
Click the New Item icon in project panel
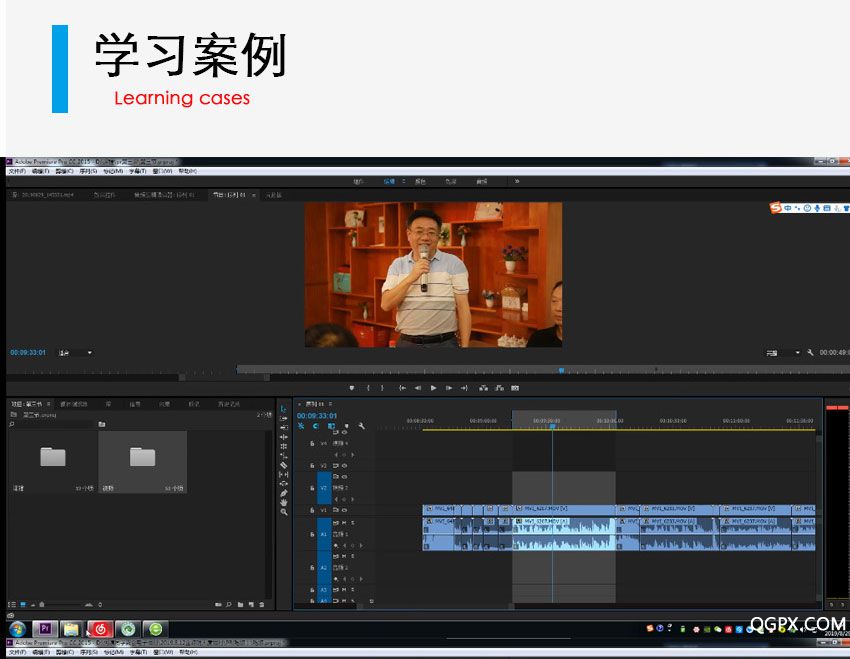click(251, 604)
